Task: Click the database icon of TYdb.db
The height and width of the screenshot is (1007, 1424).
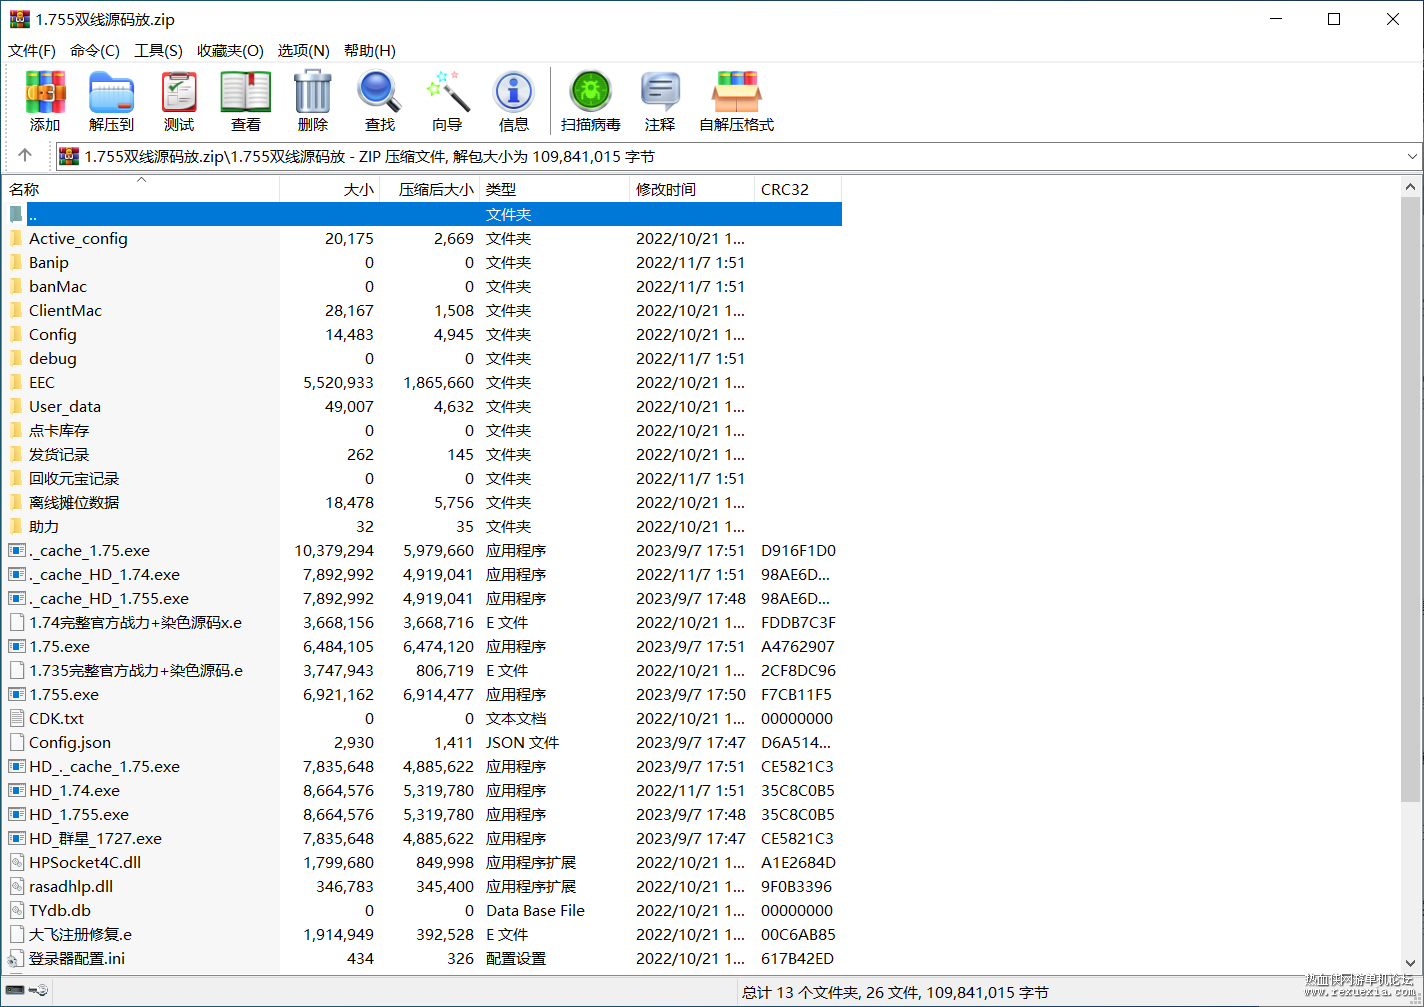Action: [16, 910]
